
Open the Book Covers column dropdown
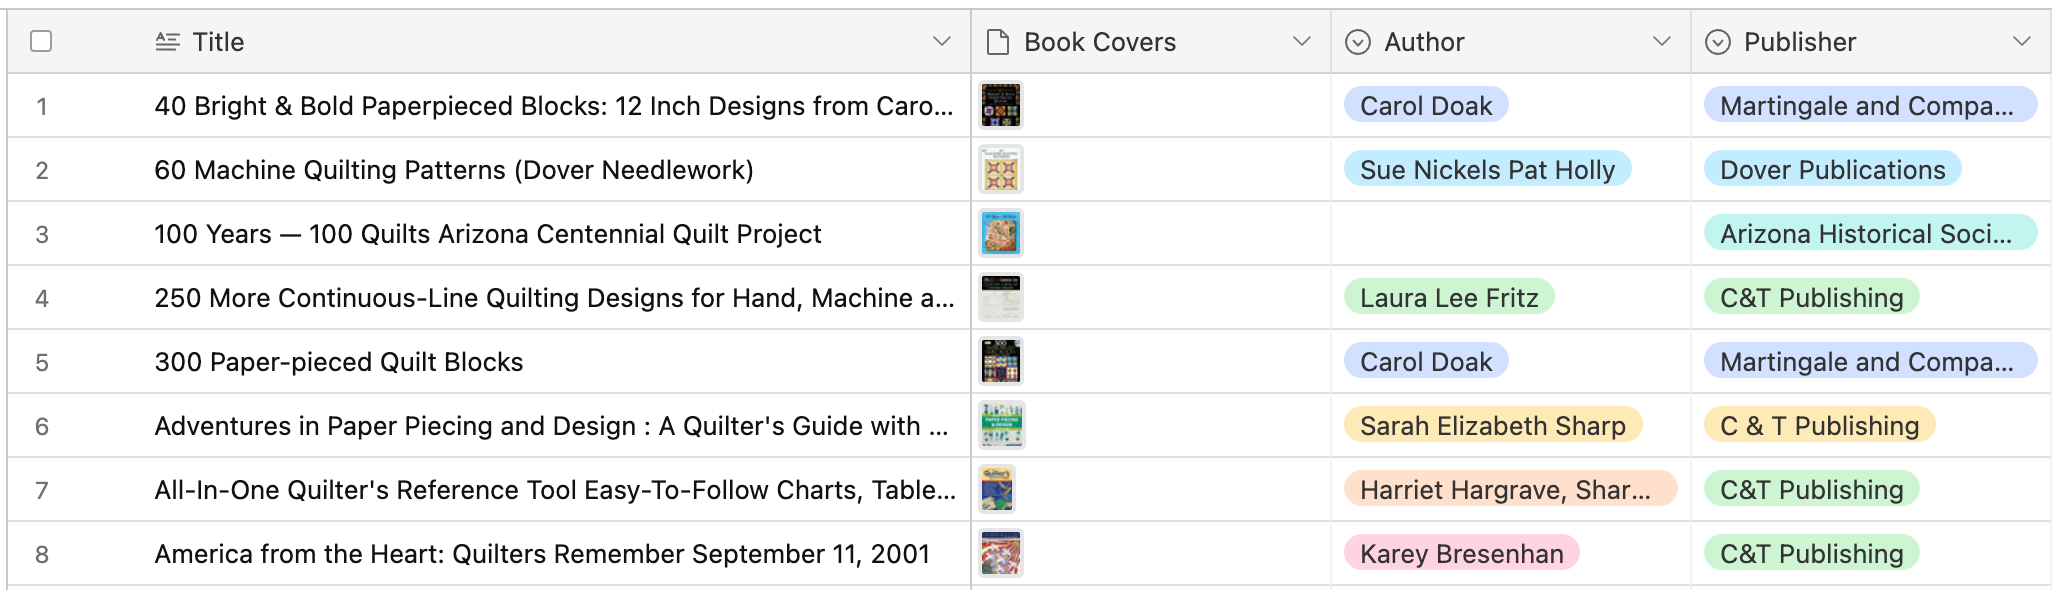pos(1301,41)
